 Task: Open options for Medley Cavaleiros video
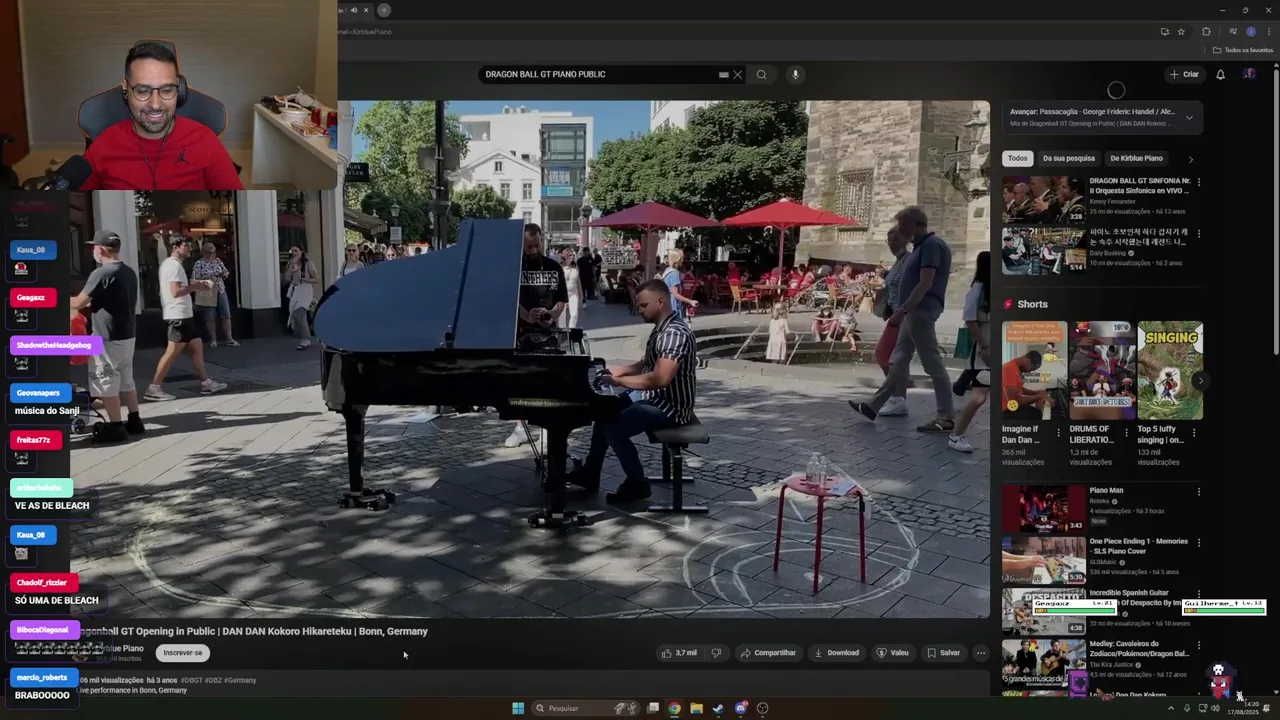pyautogui.click(x=1198, y=644)
